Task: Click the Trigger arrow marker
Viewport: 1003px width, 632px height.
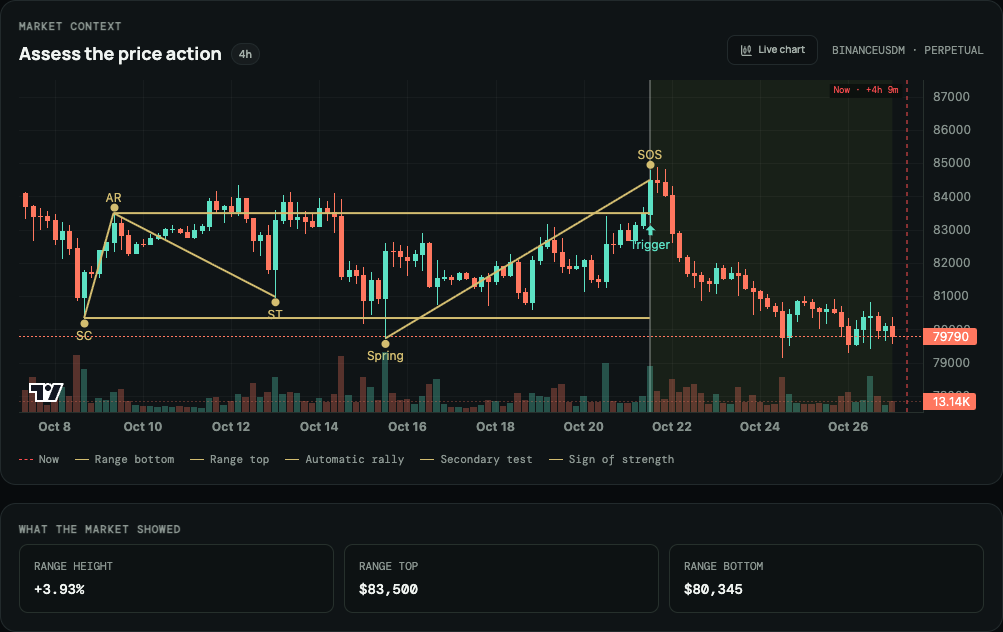Action: [x=651, y=230]
